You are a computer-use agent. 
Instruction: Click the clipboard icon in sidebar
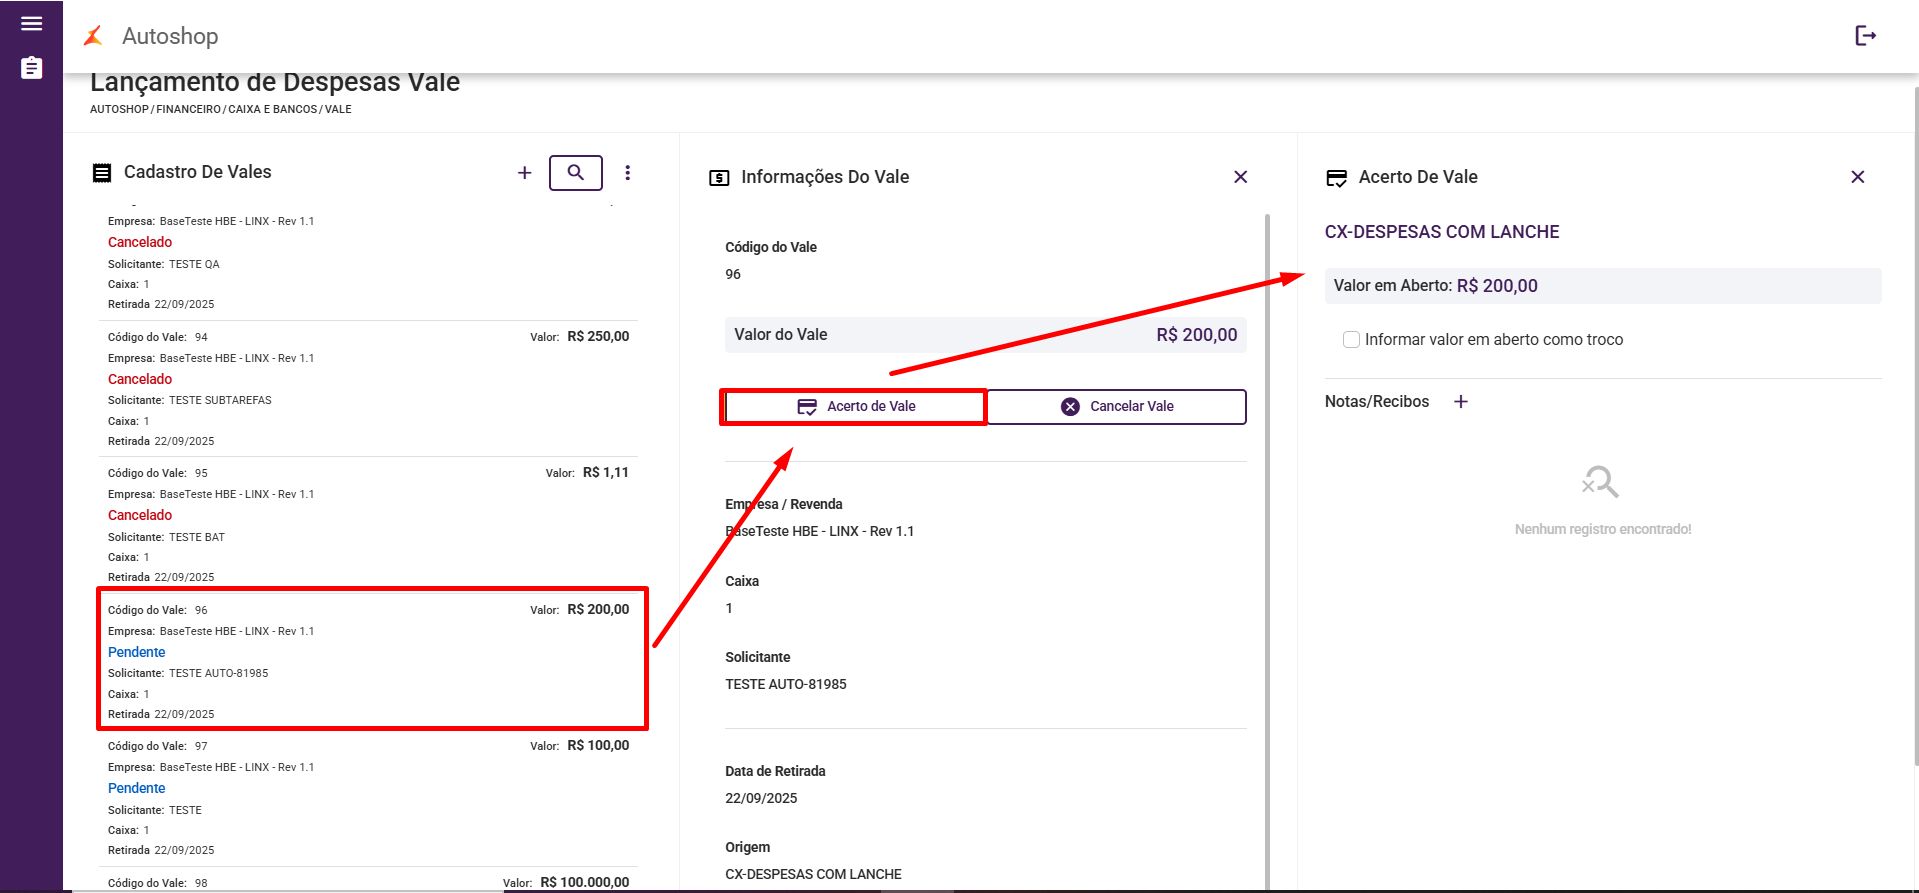[31, 68]
